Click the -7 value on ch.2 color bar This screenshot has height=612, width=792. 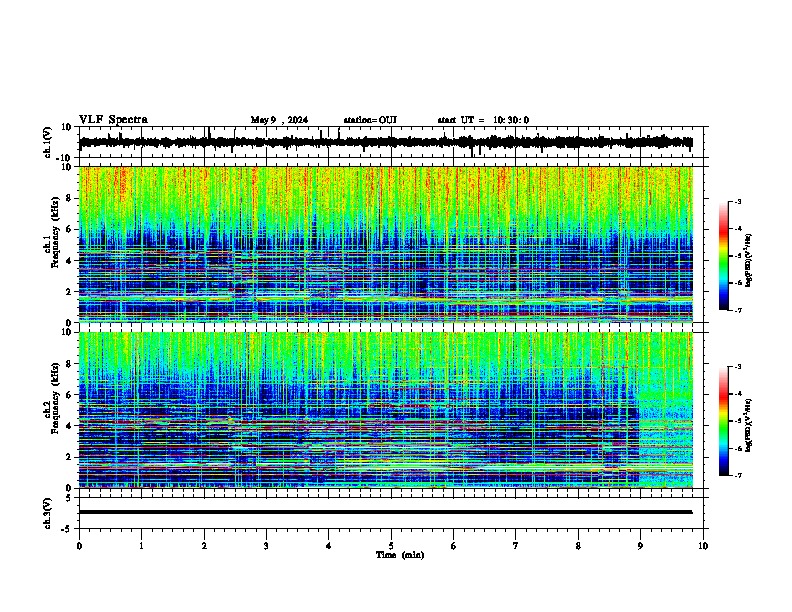[x=738, y=476]
